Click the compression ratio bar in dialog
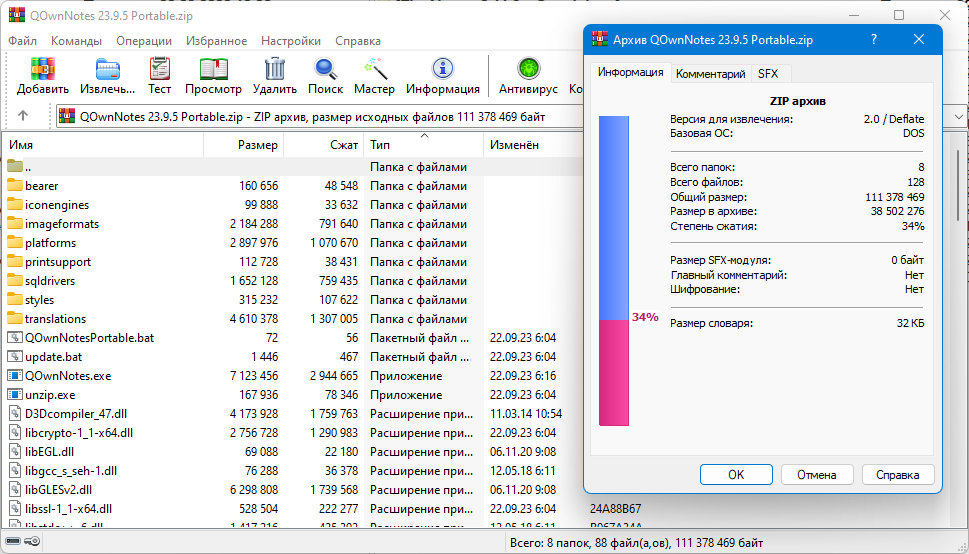 [x=614, y=271]
